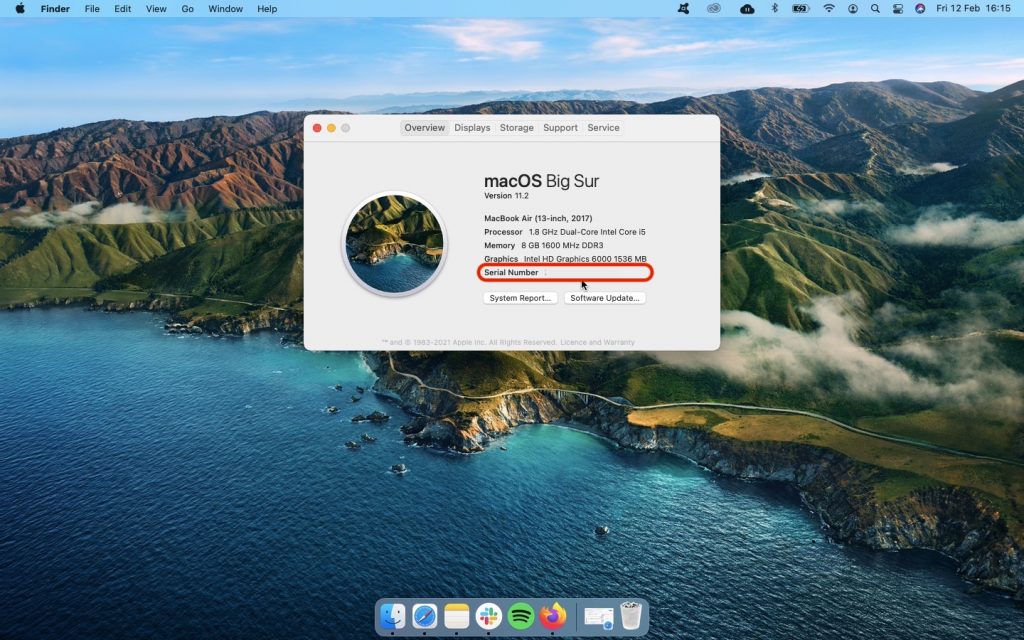1024x640 pixels.
Task: Click the Software Update button
Action: coord(604,297)
